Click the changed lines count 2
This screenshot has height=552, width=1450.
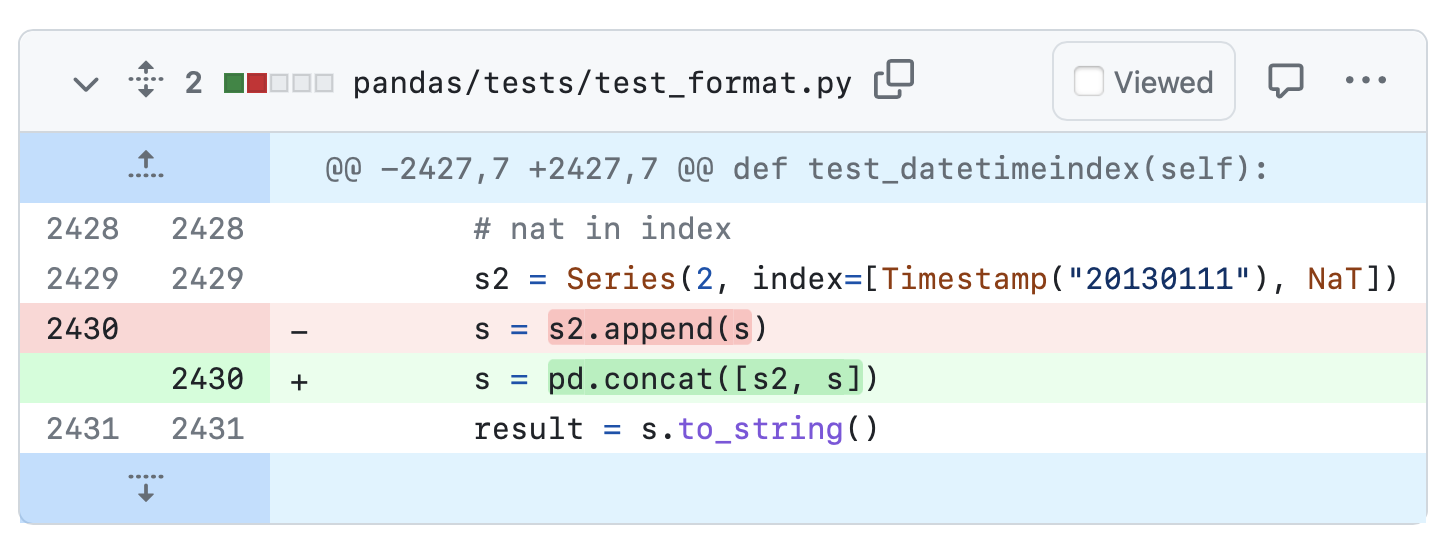194,83
